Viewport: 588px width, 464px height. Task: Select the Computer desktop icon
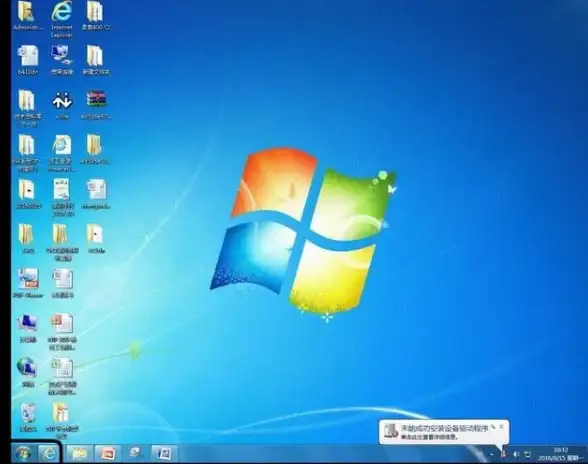[27, 328]
